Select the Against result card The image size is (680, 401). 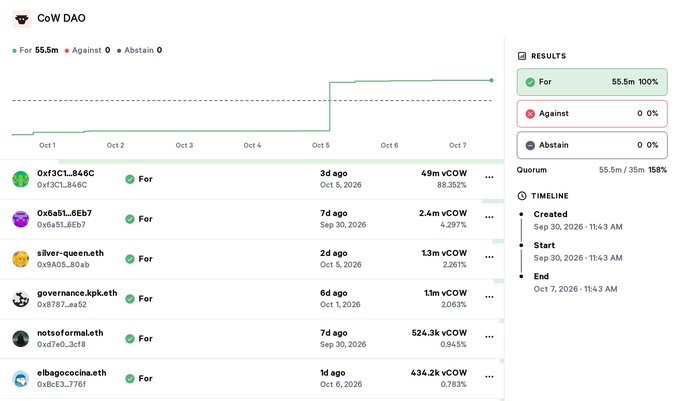pyautogui.click(x=592, y=114)
